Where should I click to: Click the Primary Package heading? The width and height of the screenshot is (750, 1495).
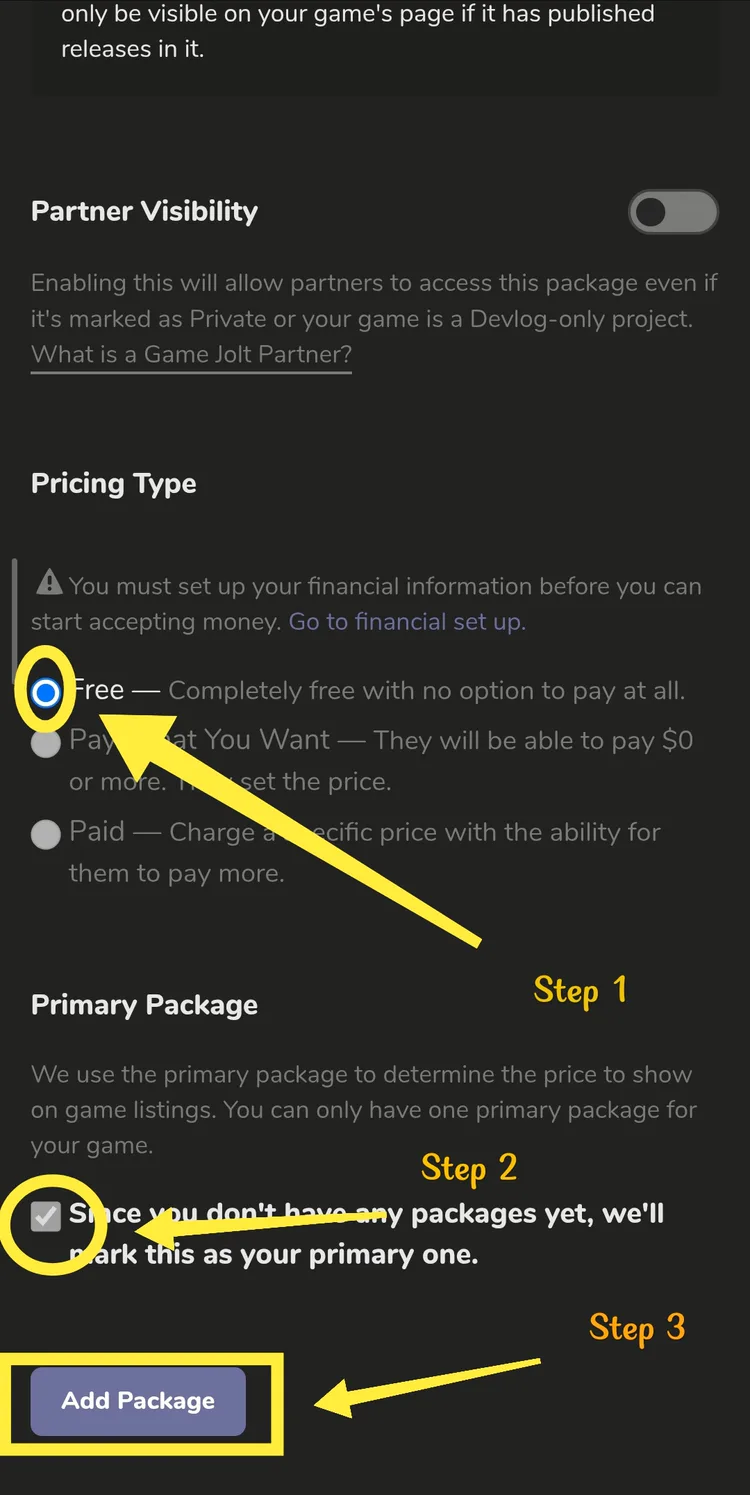[145, 1005]
